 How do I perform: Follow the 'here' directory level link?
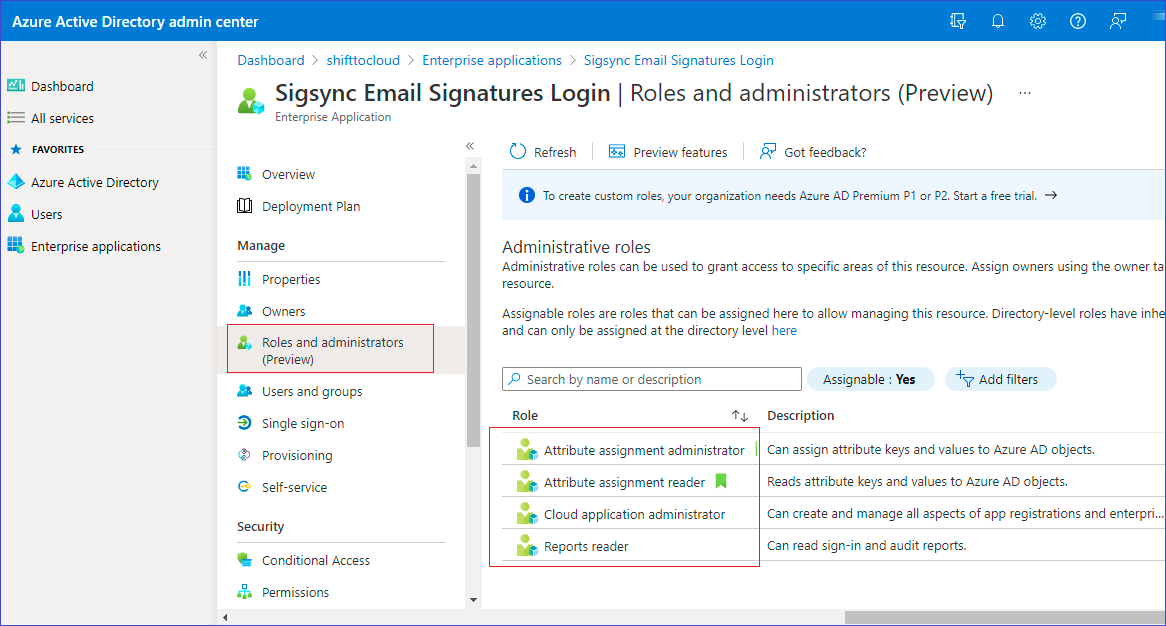[784, 330]
